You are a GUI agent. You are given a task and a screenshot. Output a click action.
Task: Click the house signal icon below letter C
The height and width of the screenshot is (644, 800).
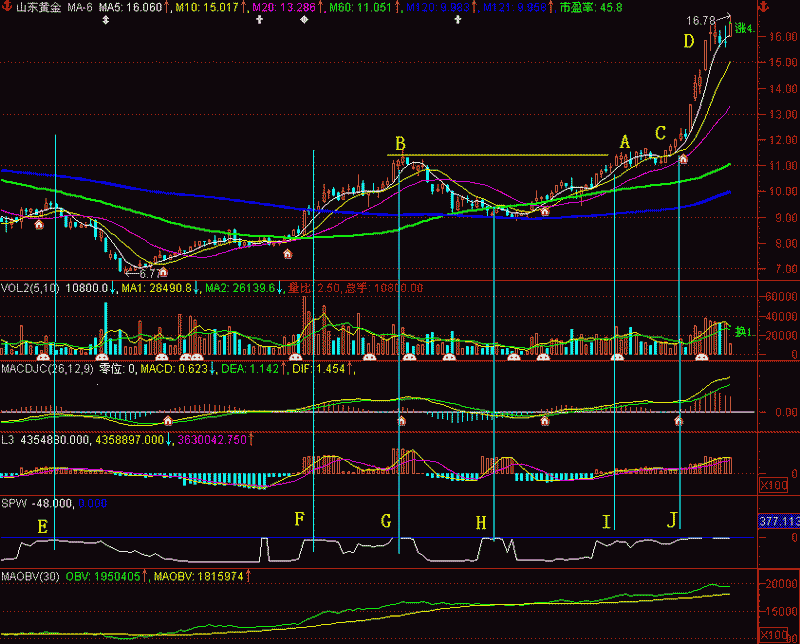tap(683, 158)
